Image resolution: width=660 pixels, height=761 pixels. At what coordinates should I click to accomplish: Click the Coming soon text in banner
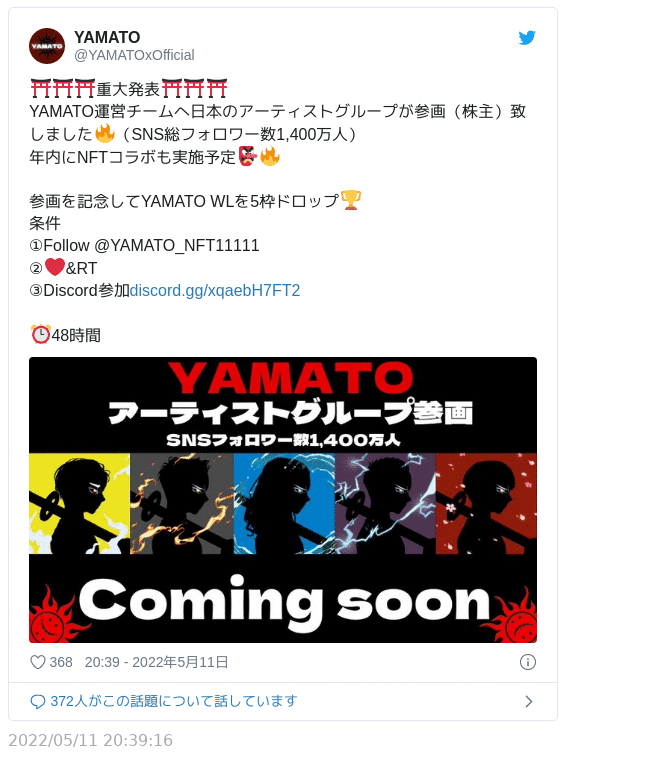tap(284, 602)
